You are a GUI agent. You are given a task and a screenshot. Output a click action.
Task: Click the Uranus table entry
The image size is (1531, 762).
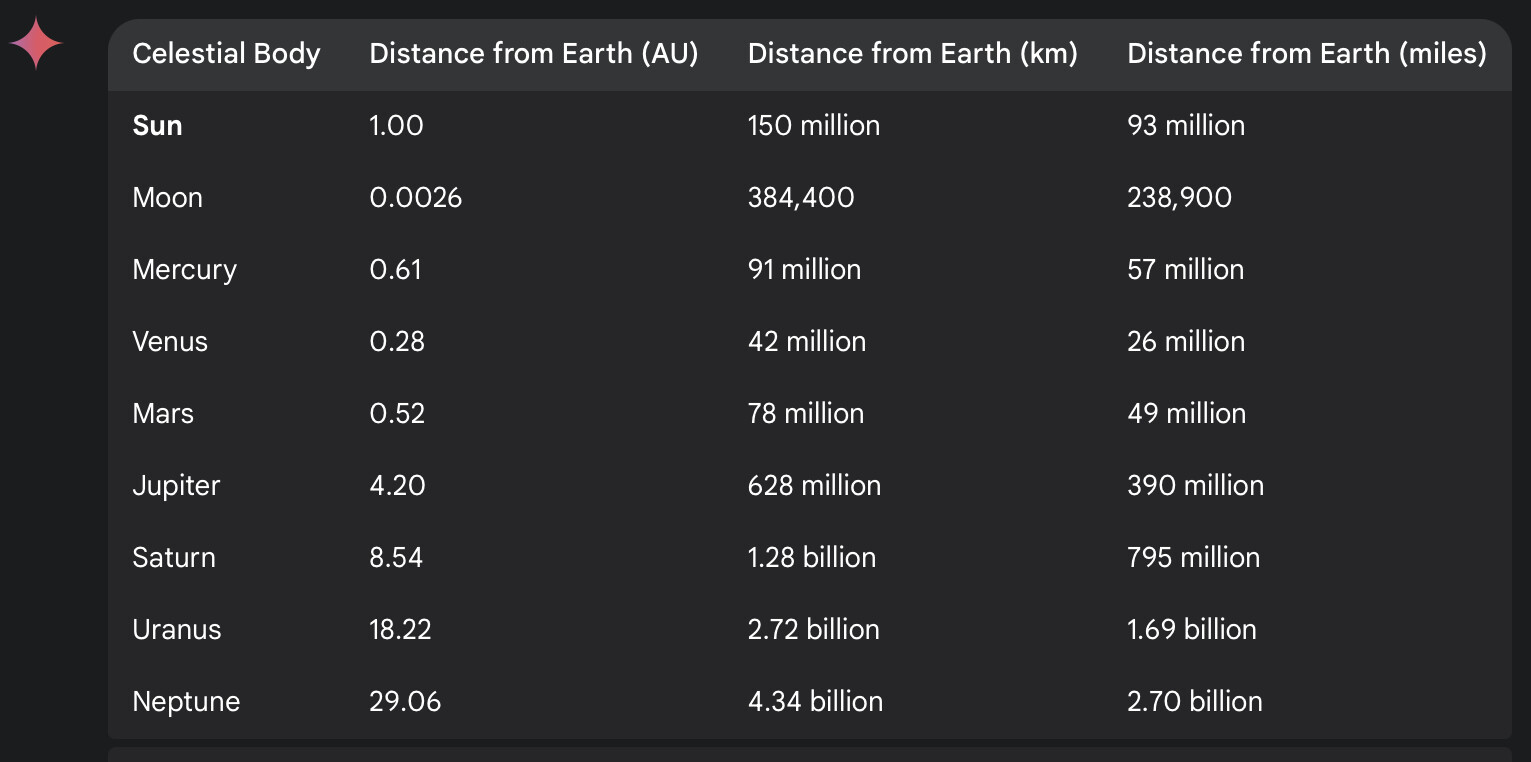pyautogui.click(x=176, y=629)
